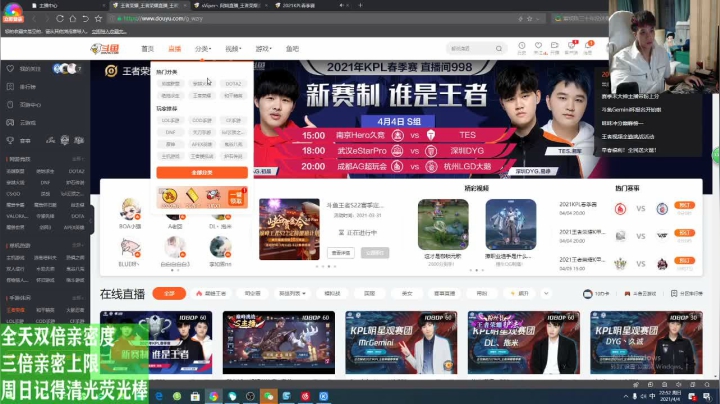Viewport: 720px width, 404px height.
Task: Open the 鱼吧 nav item
Action: coord(292,49)
